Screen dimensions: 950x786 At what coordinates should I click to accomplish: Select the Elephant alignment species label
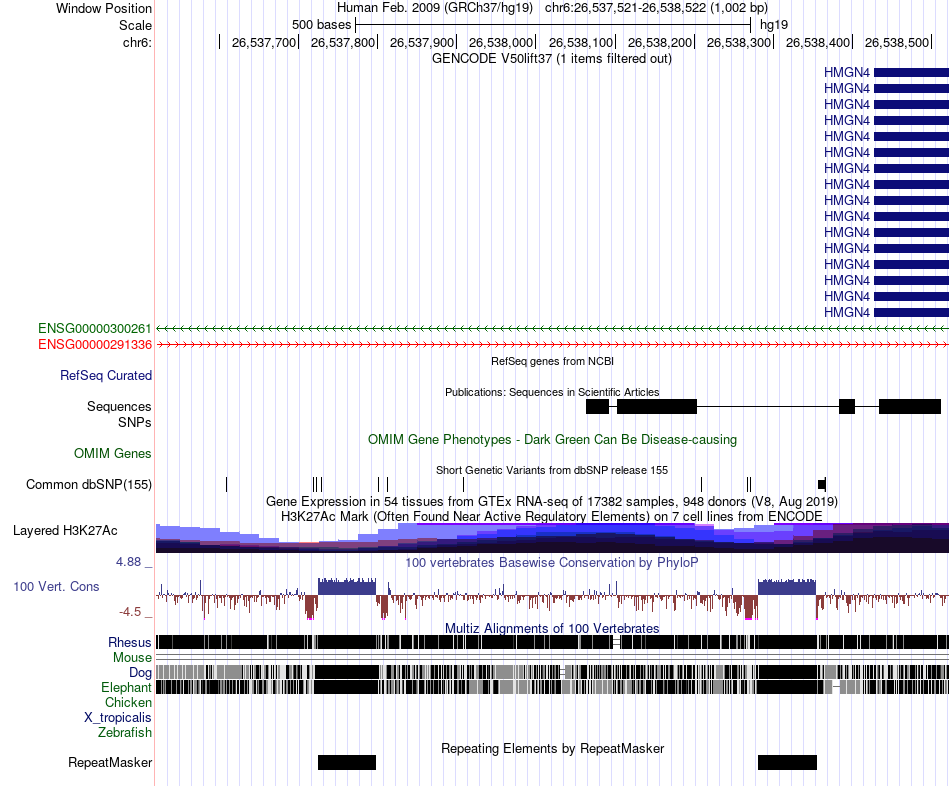tap(126, 687)
